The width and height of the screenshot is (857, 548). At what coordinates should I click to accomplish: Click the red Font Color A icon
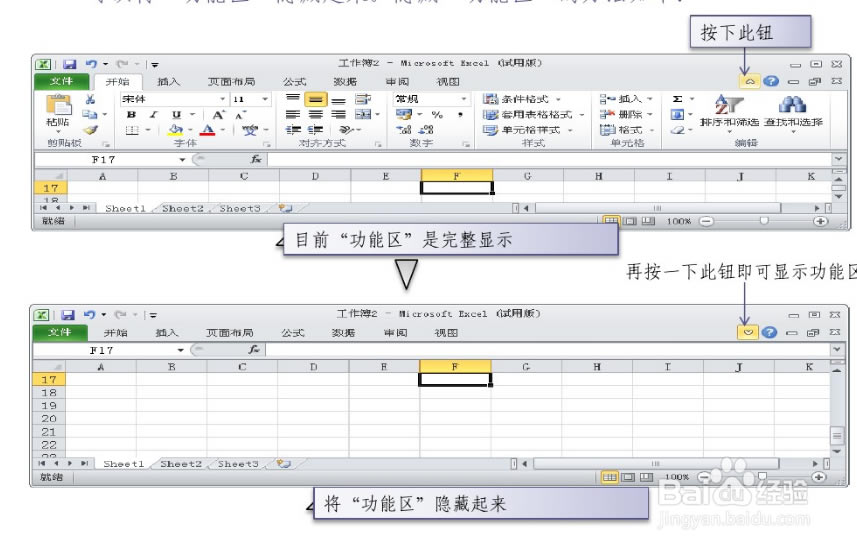point(207,129)
